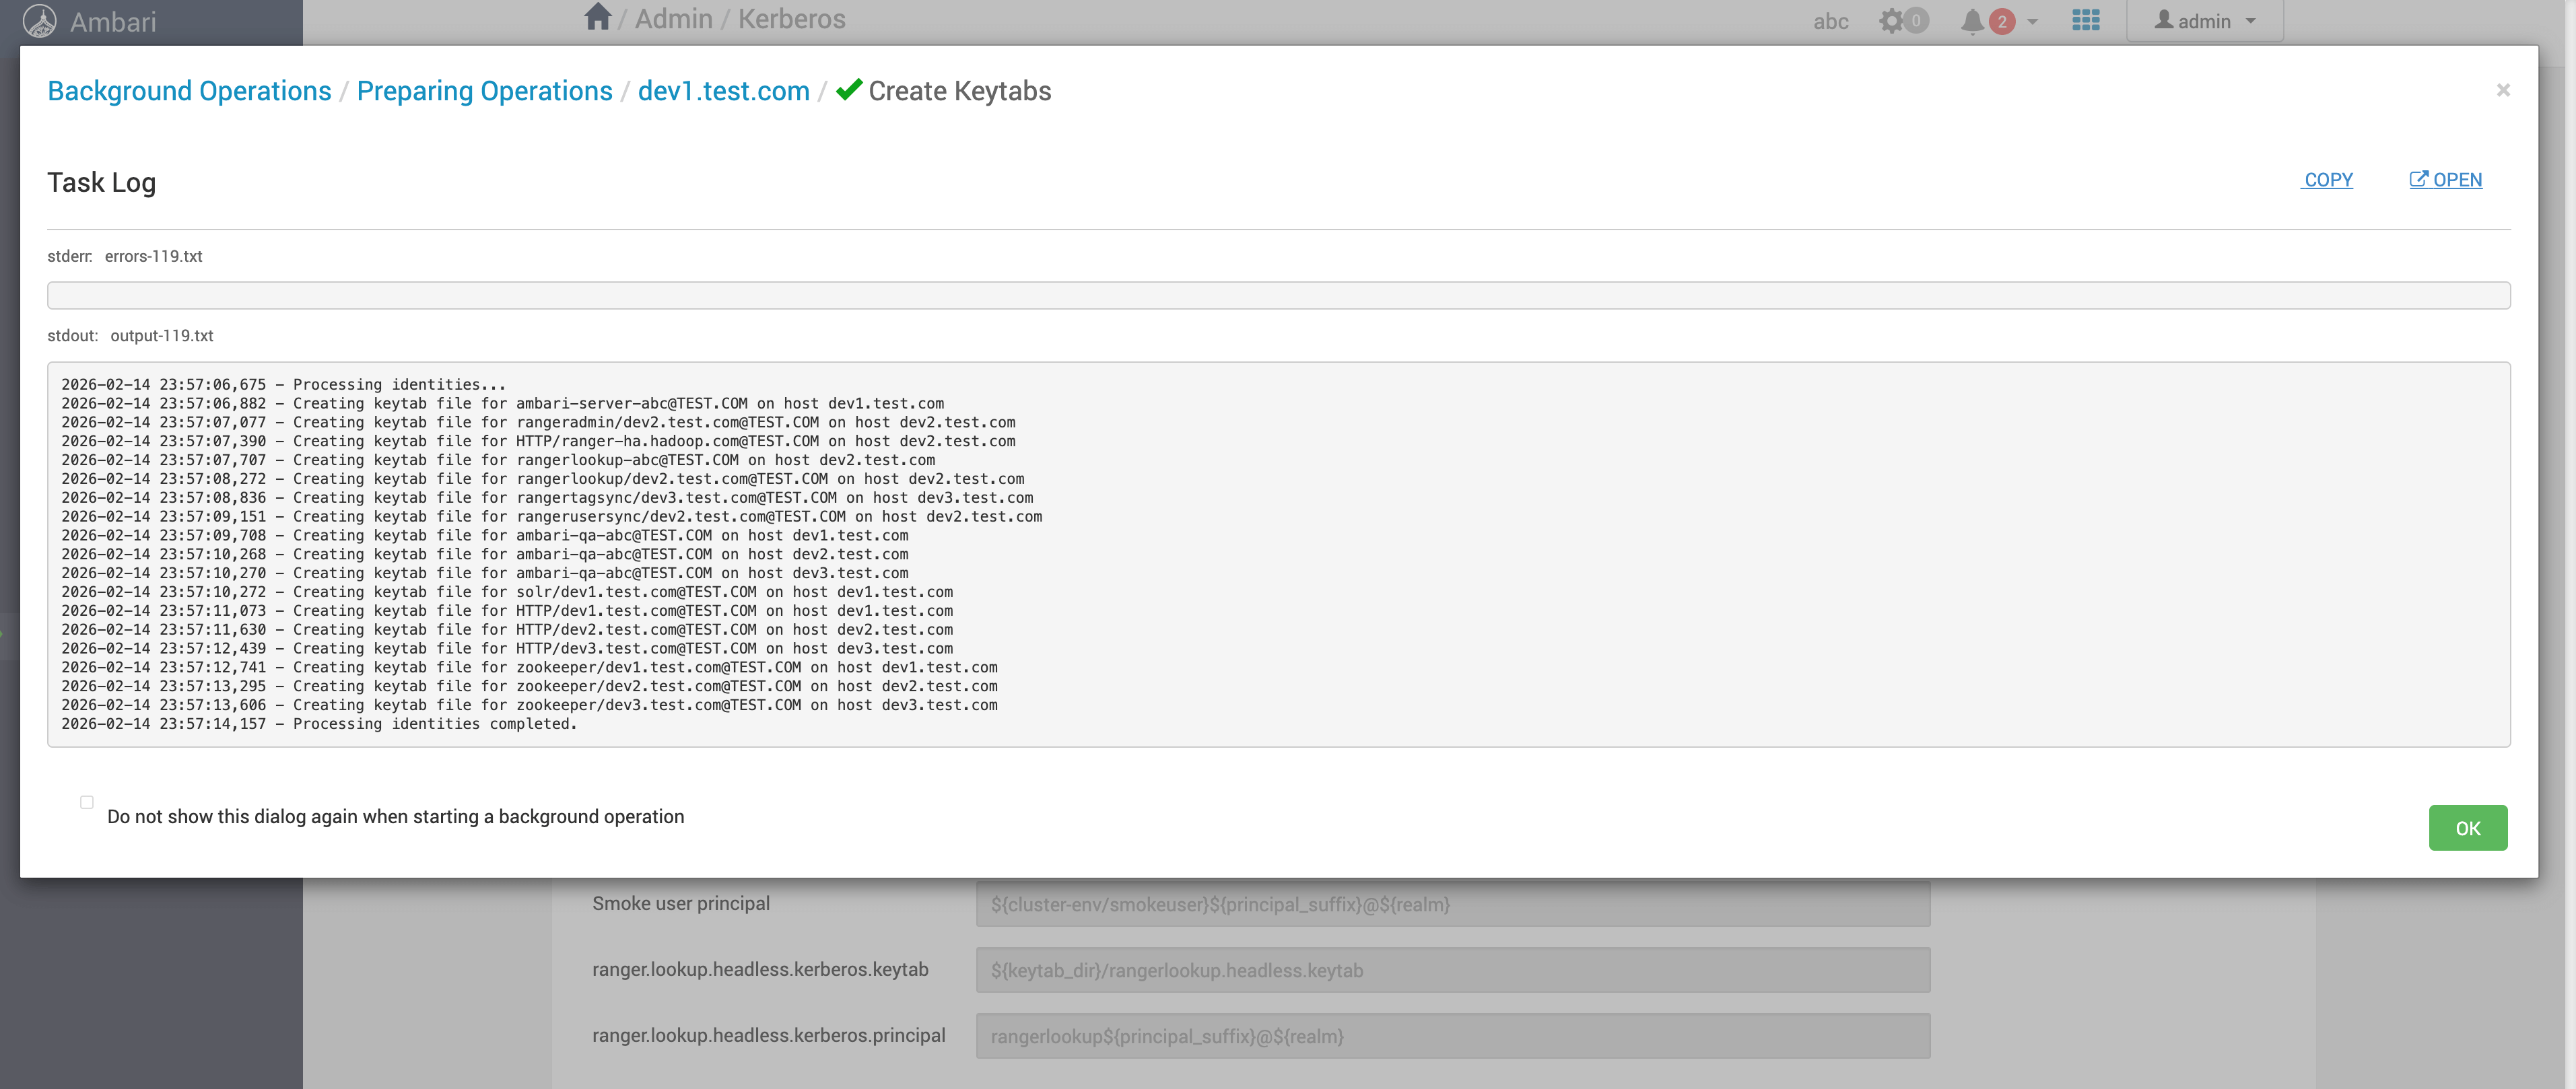Image resolution: width=2576 pixels, height=1089 pixels.
Task: Click the red alert count badge
Action: 2002,21
